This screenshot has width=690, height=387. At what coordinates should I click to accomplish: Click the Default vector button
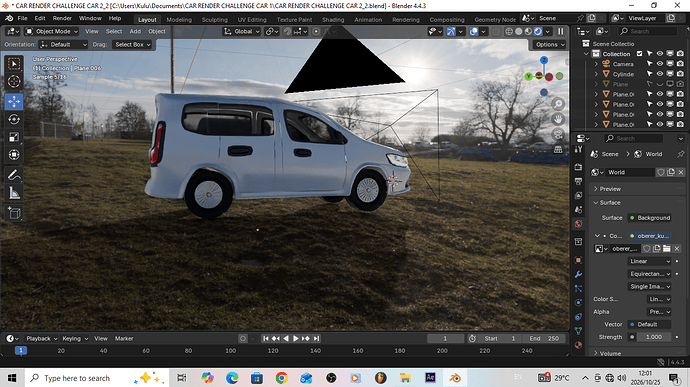tap(650, 324)
